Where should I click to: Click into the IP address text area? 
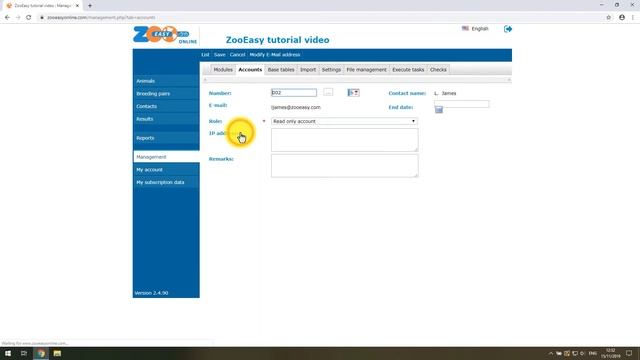344,140
